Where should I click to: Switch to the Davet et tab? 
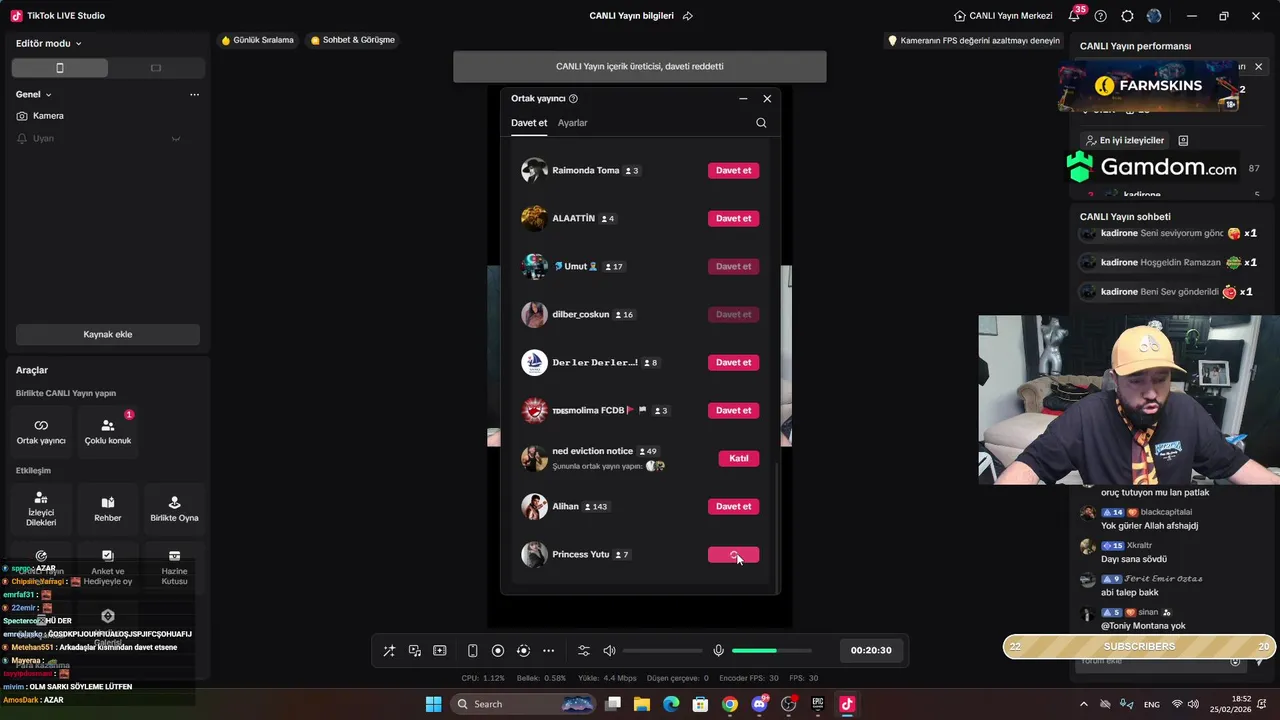click(529, 123)
